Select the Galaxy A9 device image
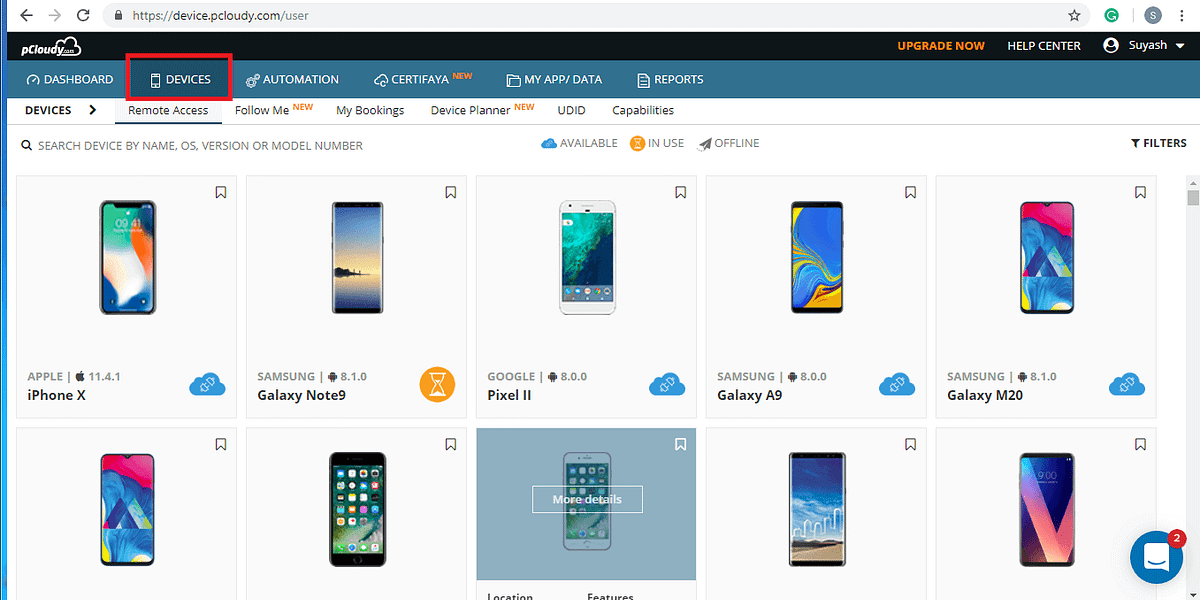This screenshot has width=1200, height=600. click(x=817, y=257)
